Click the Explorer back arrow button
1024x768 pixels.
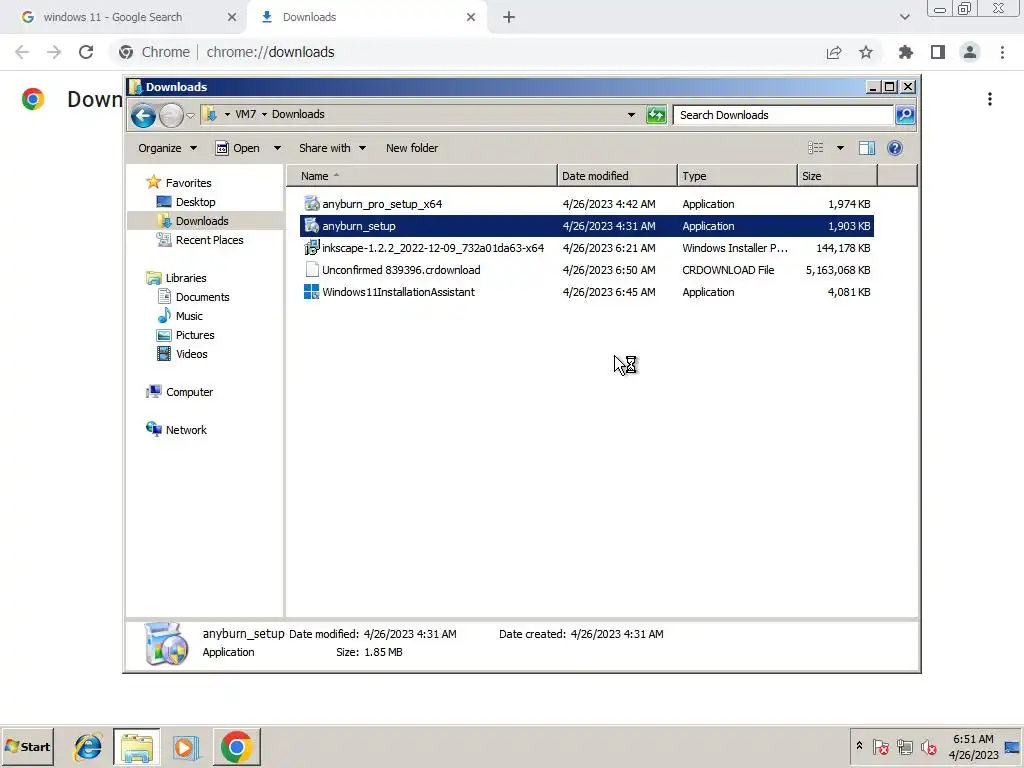143,116
